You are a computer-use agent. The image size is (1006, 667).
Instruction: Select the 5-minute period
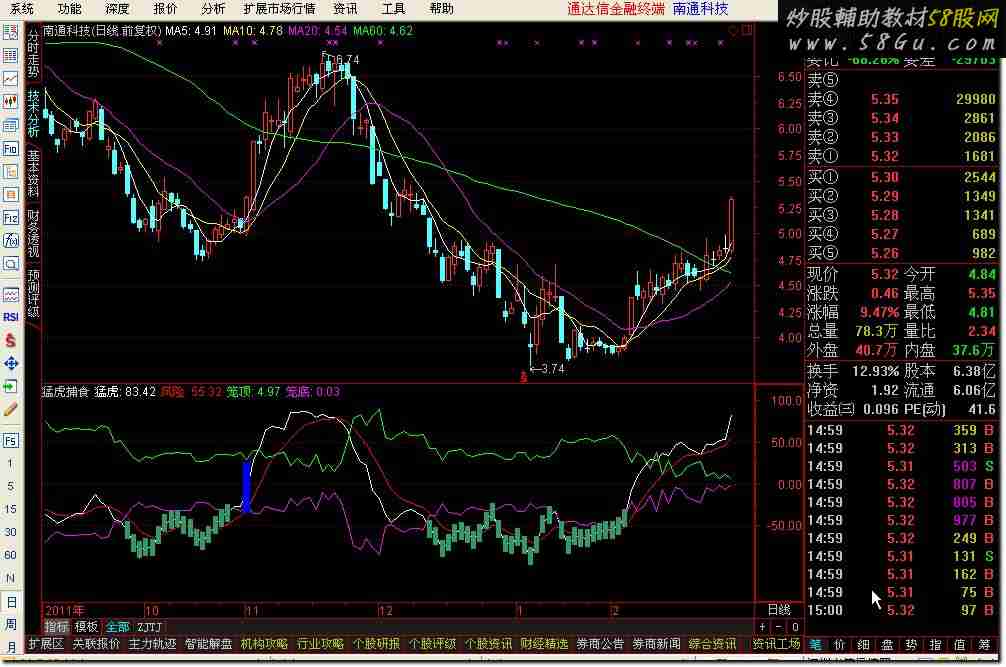pos(10,486)
